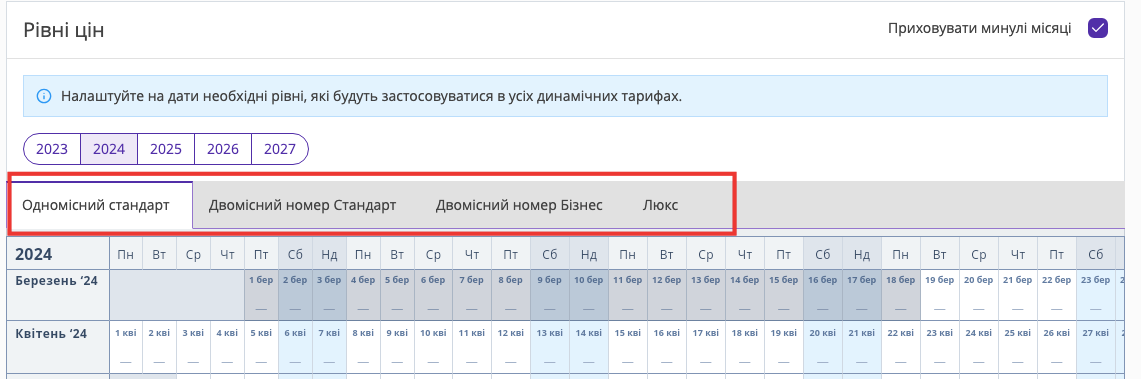
Task: Select the '17 бер' day cell
Action: click(862, 295)
